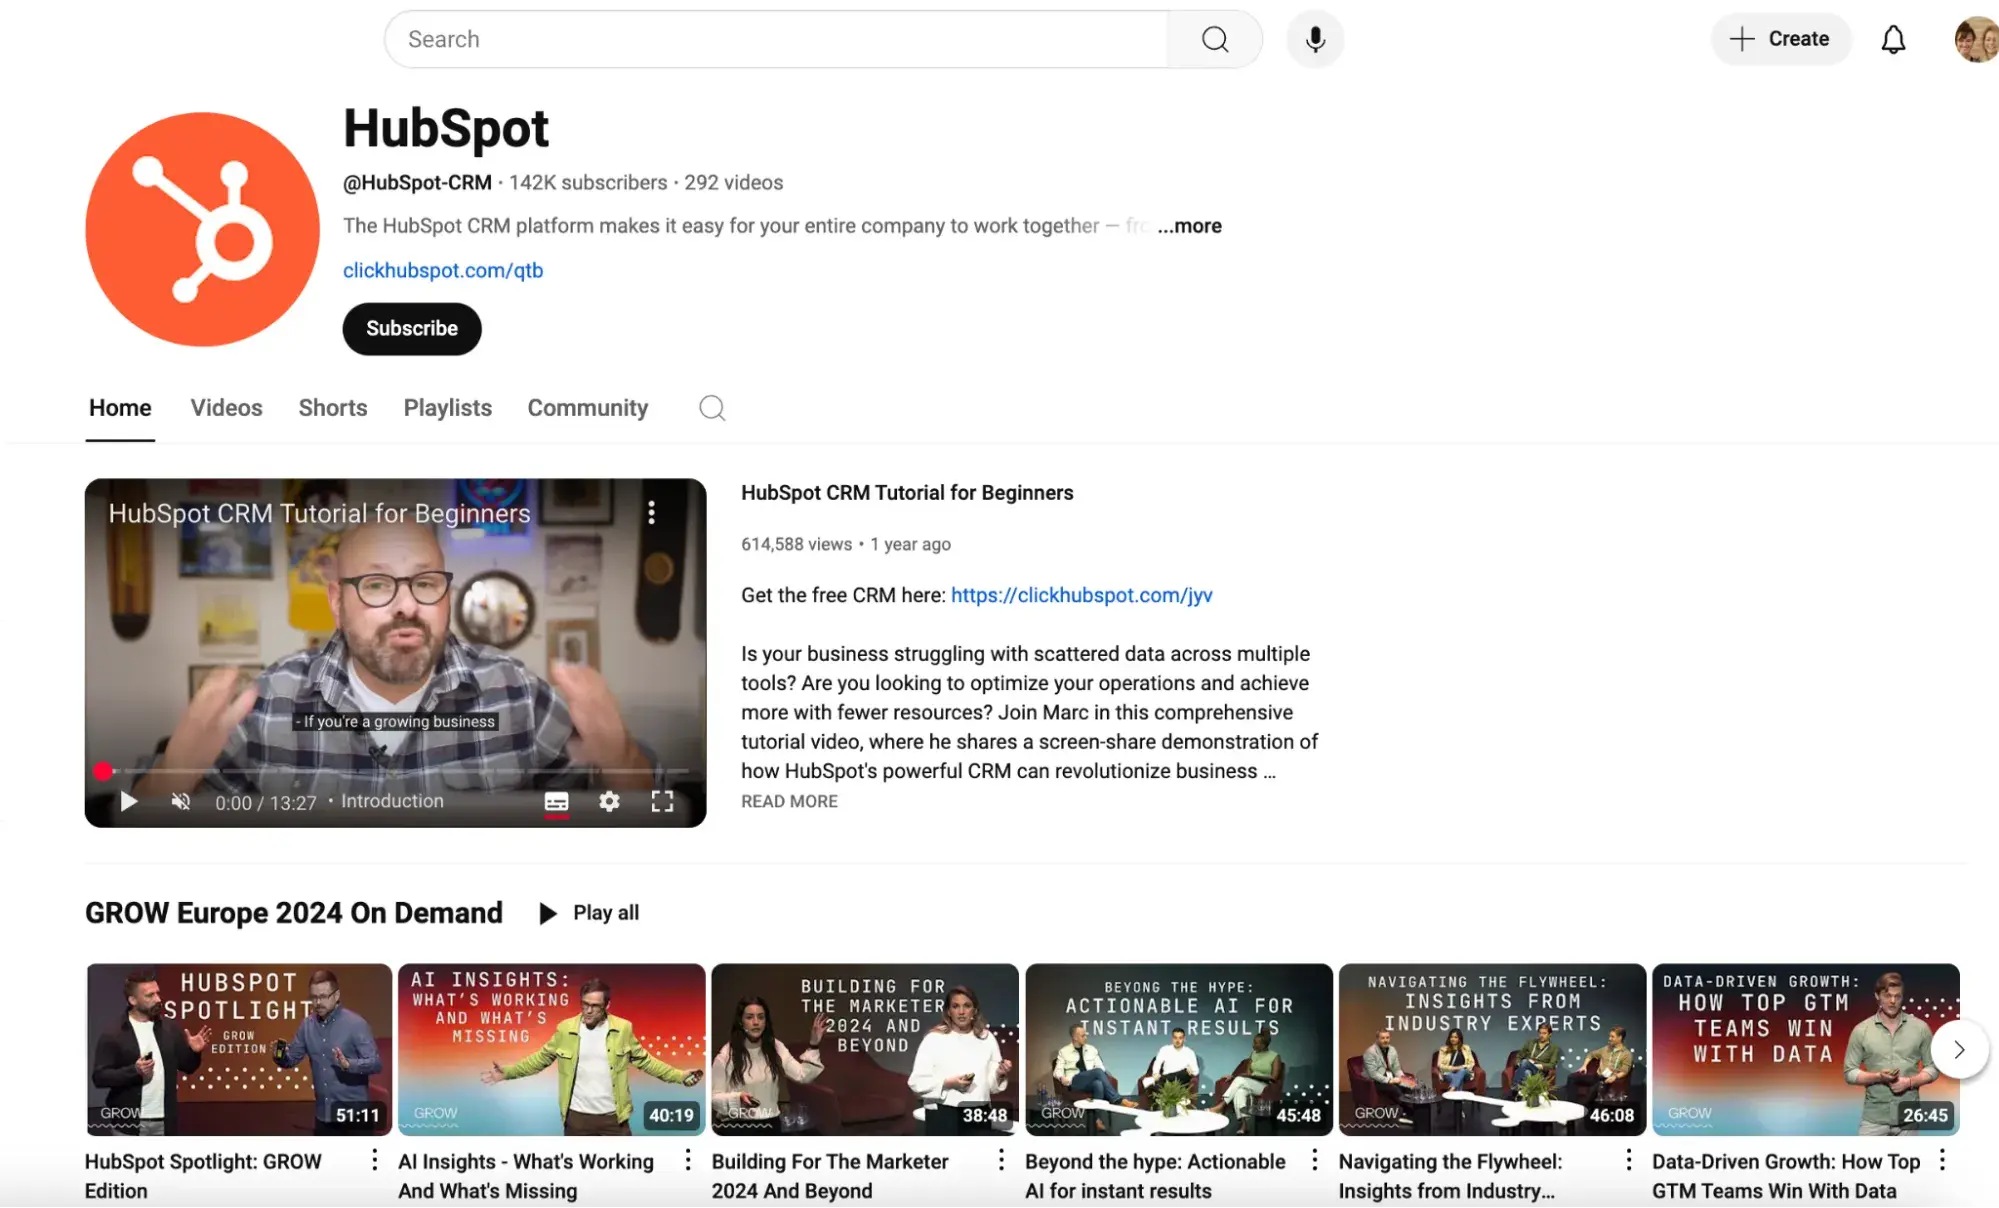Toggle closed captions on the video
The image size is (1999, 1208).
tap(557, 801)
